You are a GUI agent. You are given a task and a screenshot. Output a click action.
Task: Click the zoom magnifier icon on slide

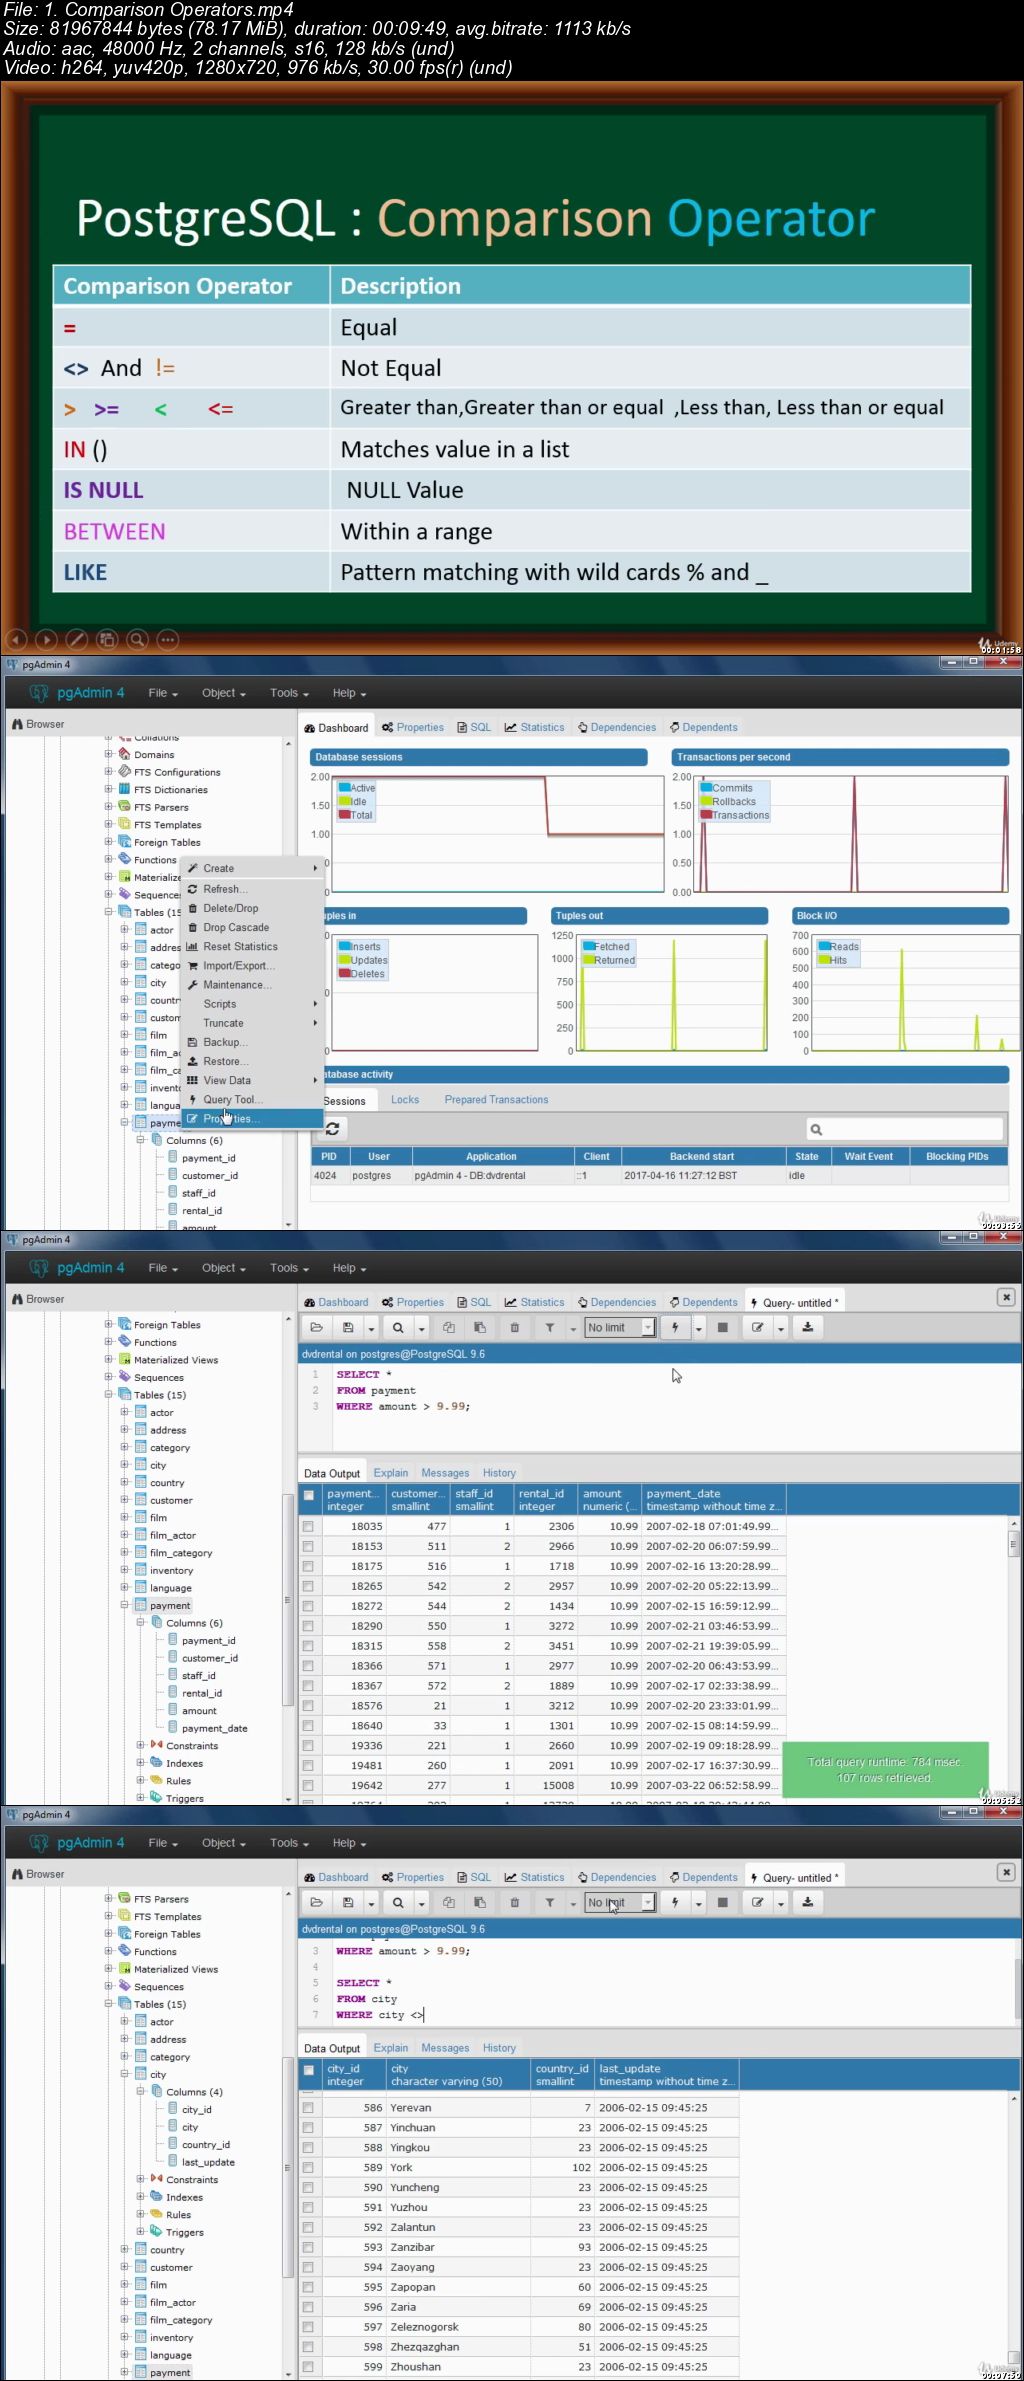tap(138, 639)
